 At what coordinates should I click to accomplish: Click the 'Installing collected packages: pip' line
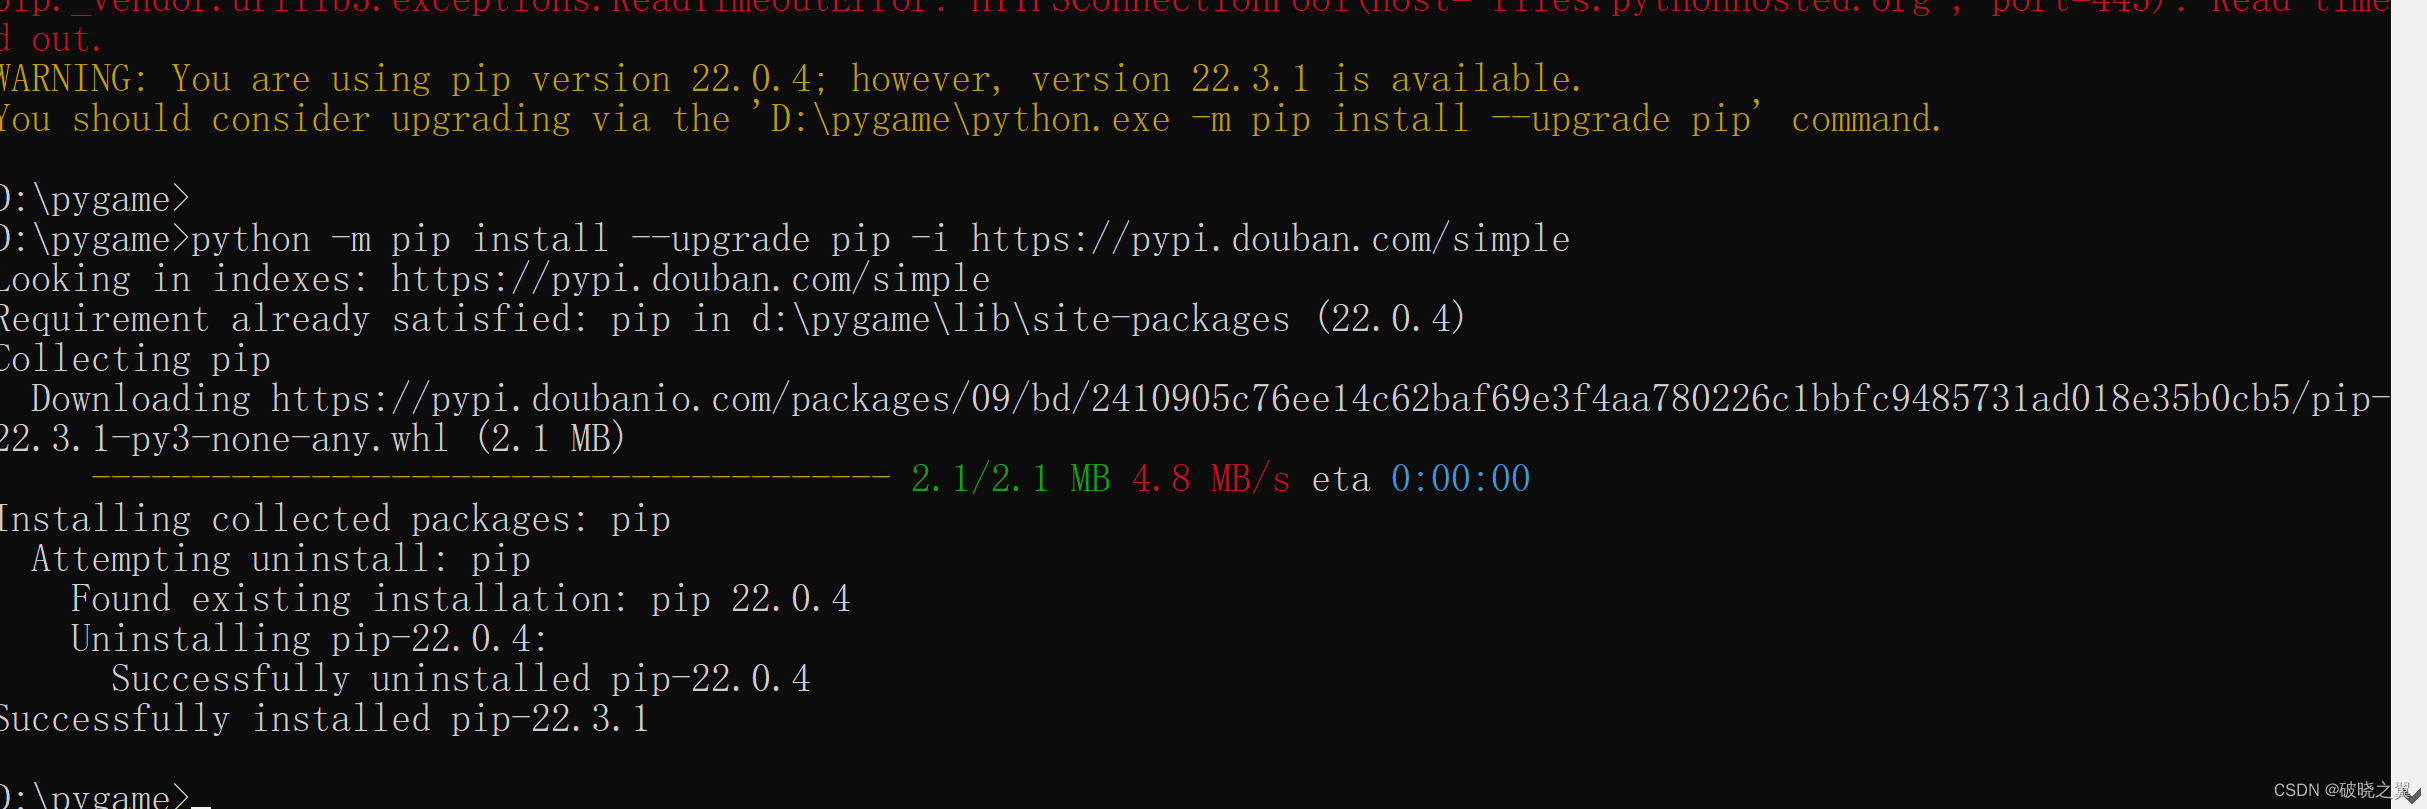coord(335,519)
